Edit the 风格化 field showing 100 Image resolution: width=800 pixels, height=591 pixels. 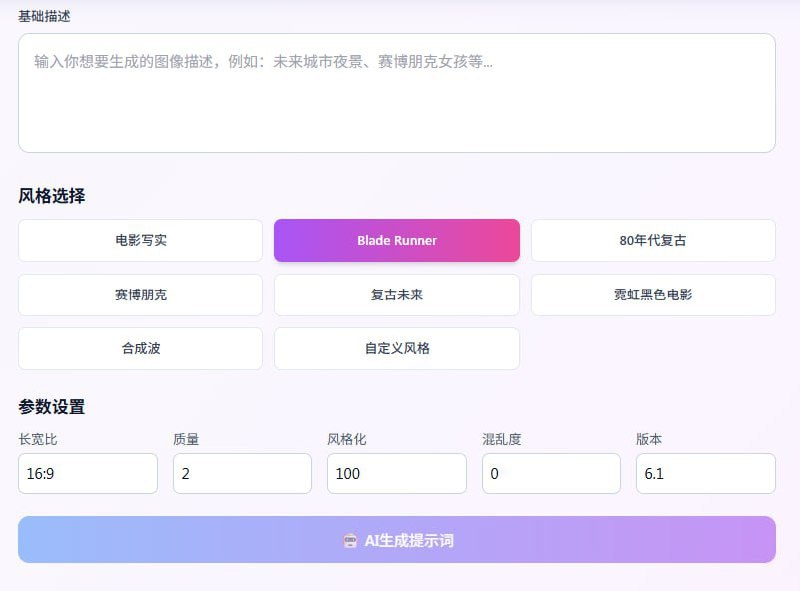point(396,473)
